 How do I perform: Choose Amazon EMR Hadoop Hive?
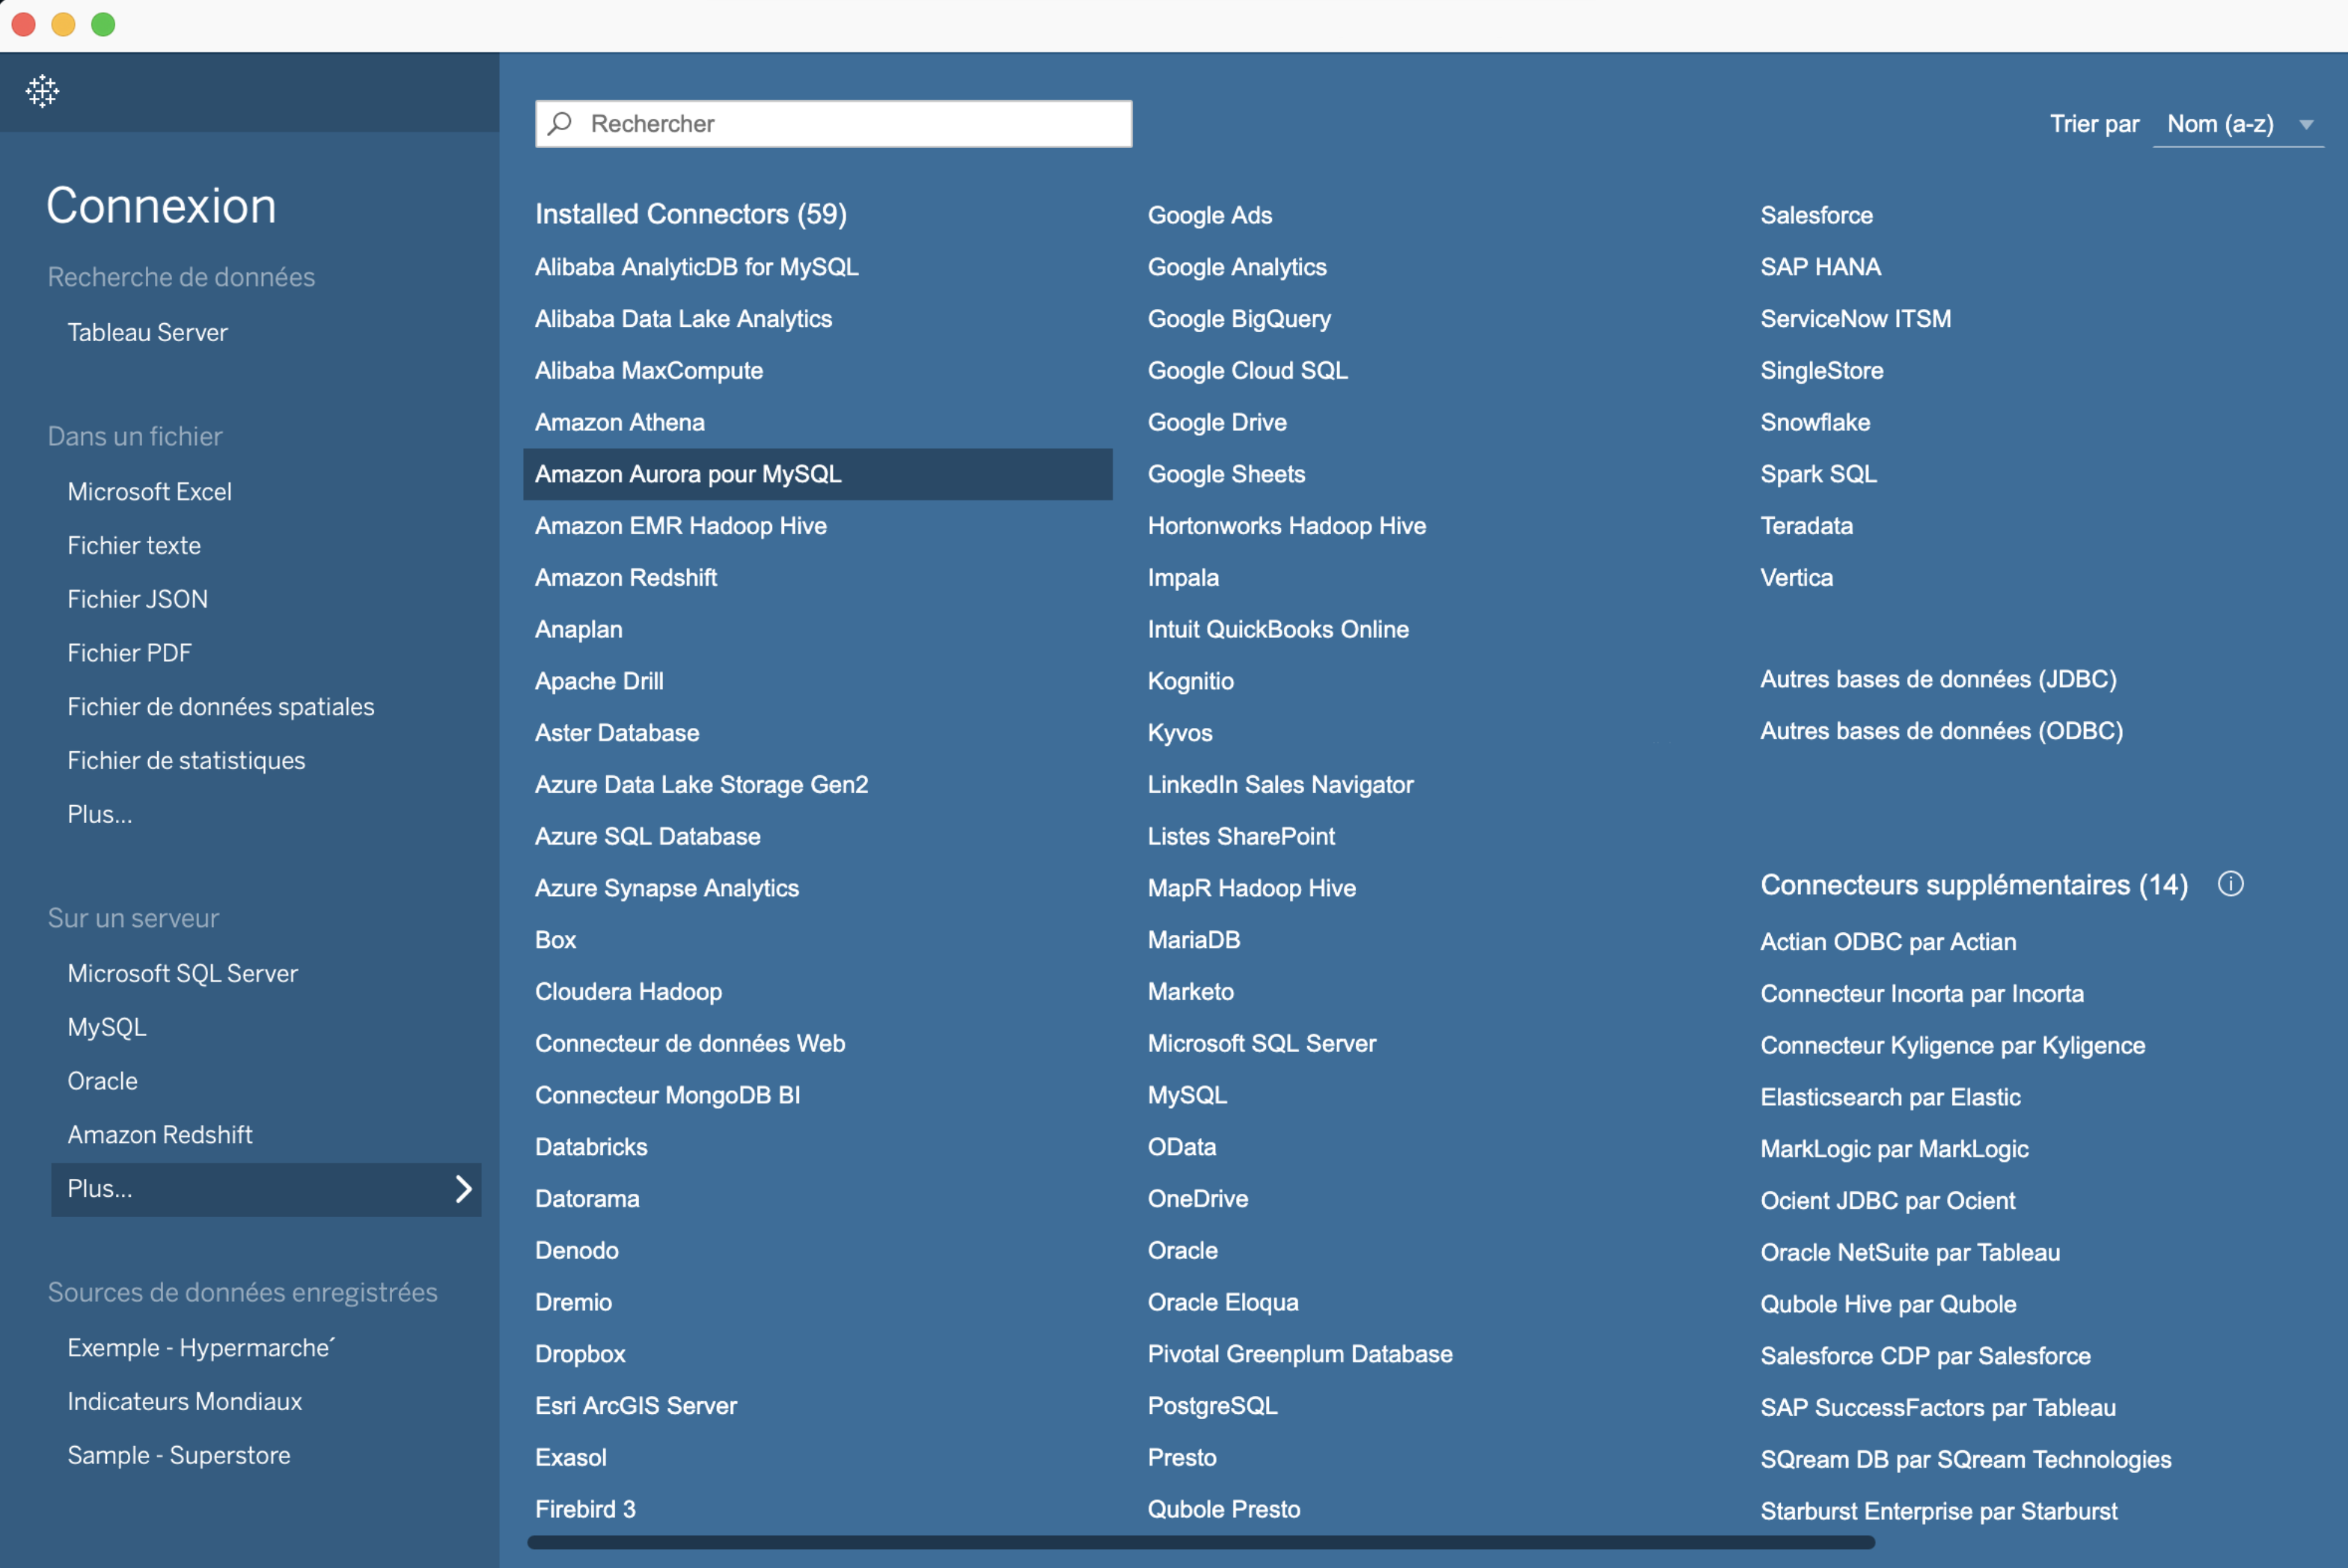click(x=680, y=526)
